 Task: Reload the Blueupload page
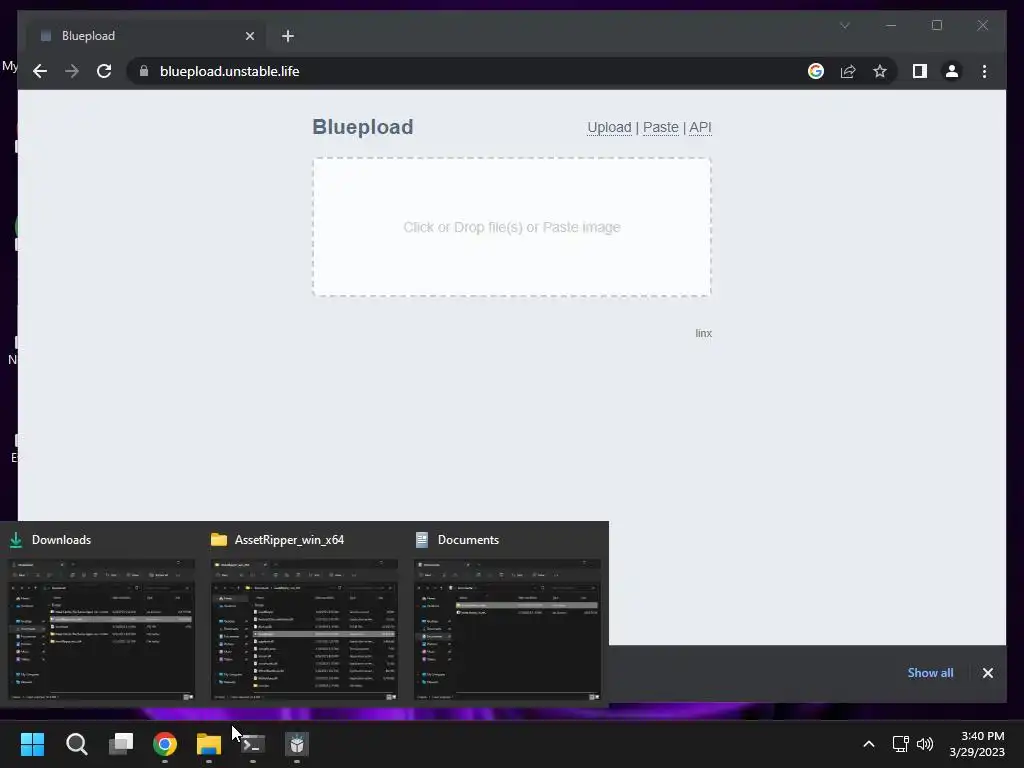[x=104, y=71]
